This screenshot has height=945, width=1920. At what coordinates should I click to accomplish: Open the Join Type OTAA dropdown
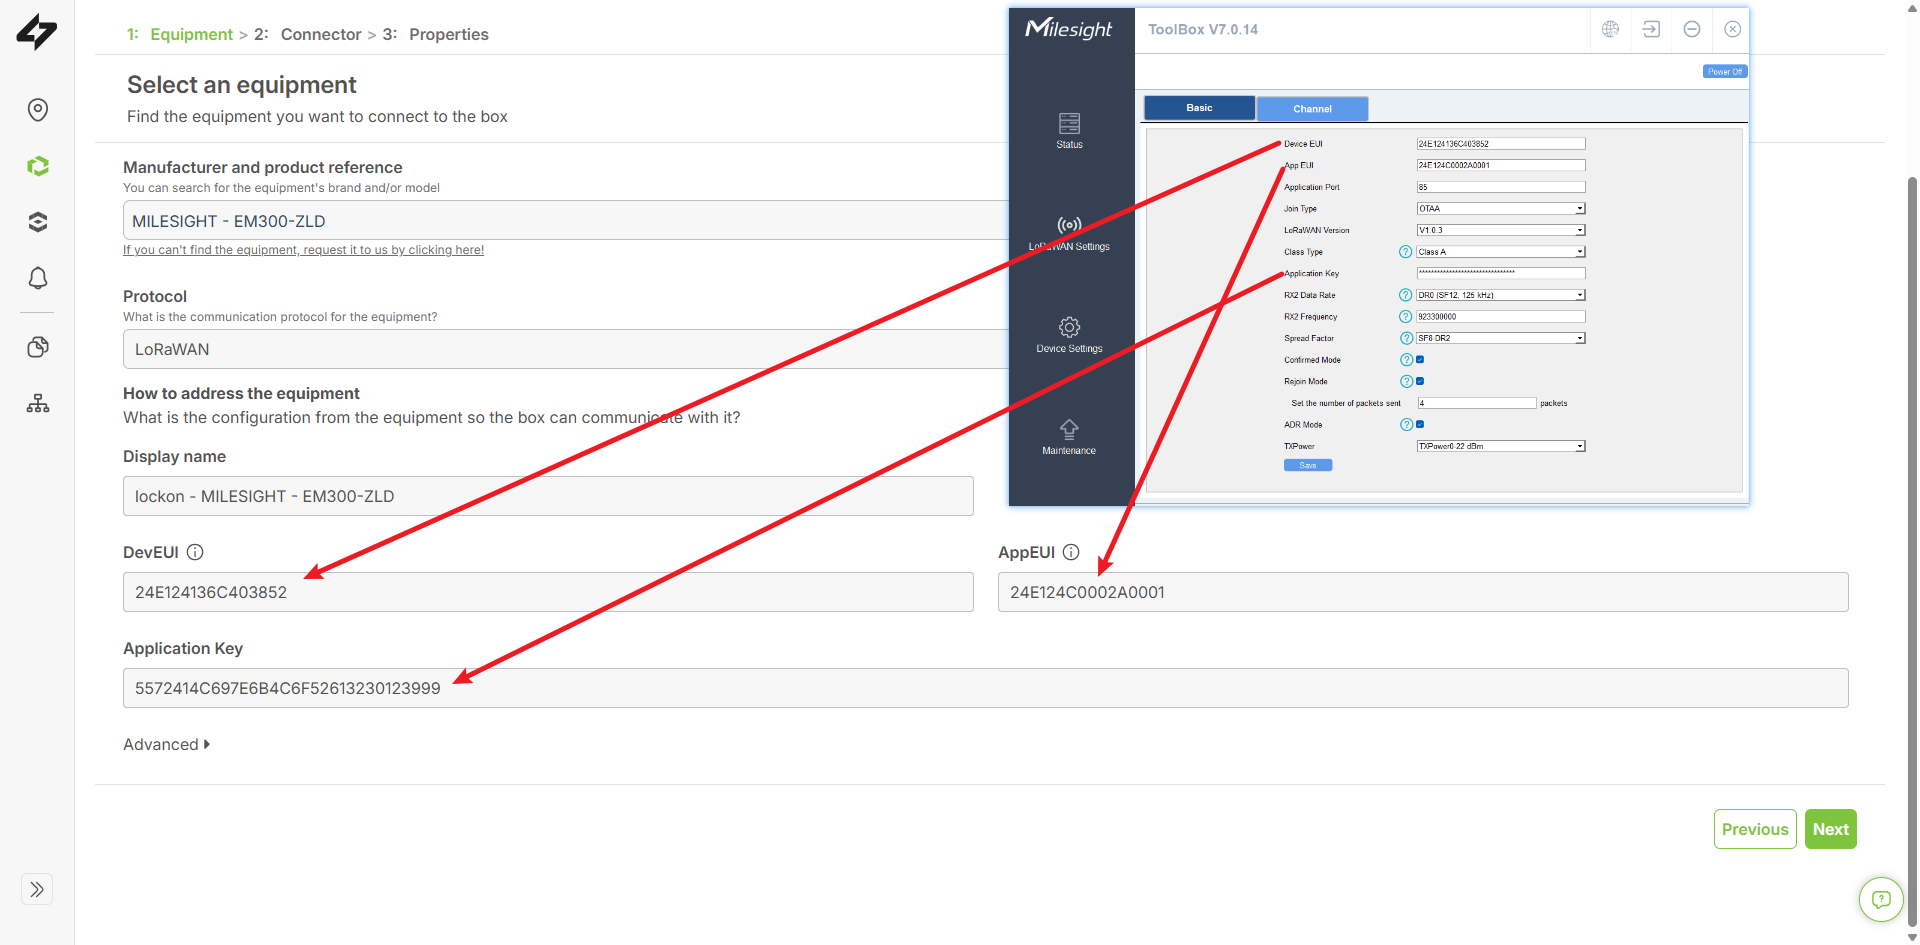(x=1501, y=209)
